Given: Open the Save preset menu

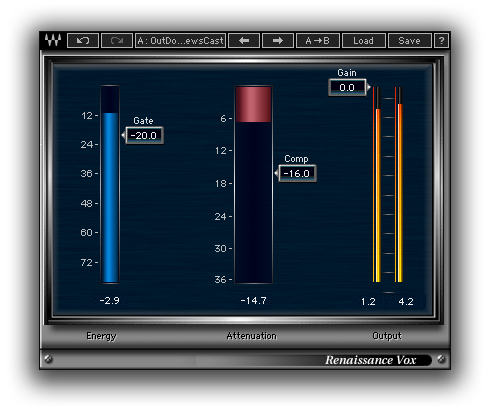Looking at the screenshot, I should 410,41.
